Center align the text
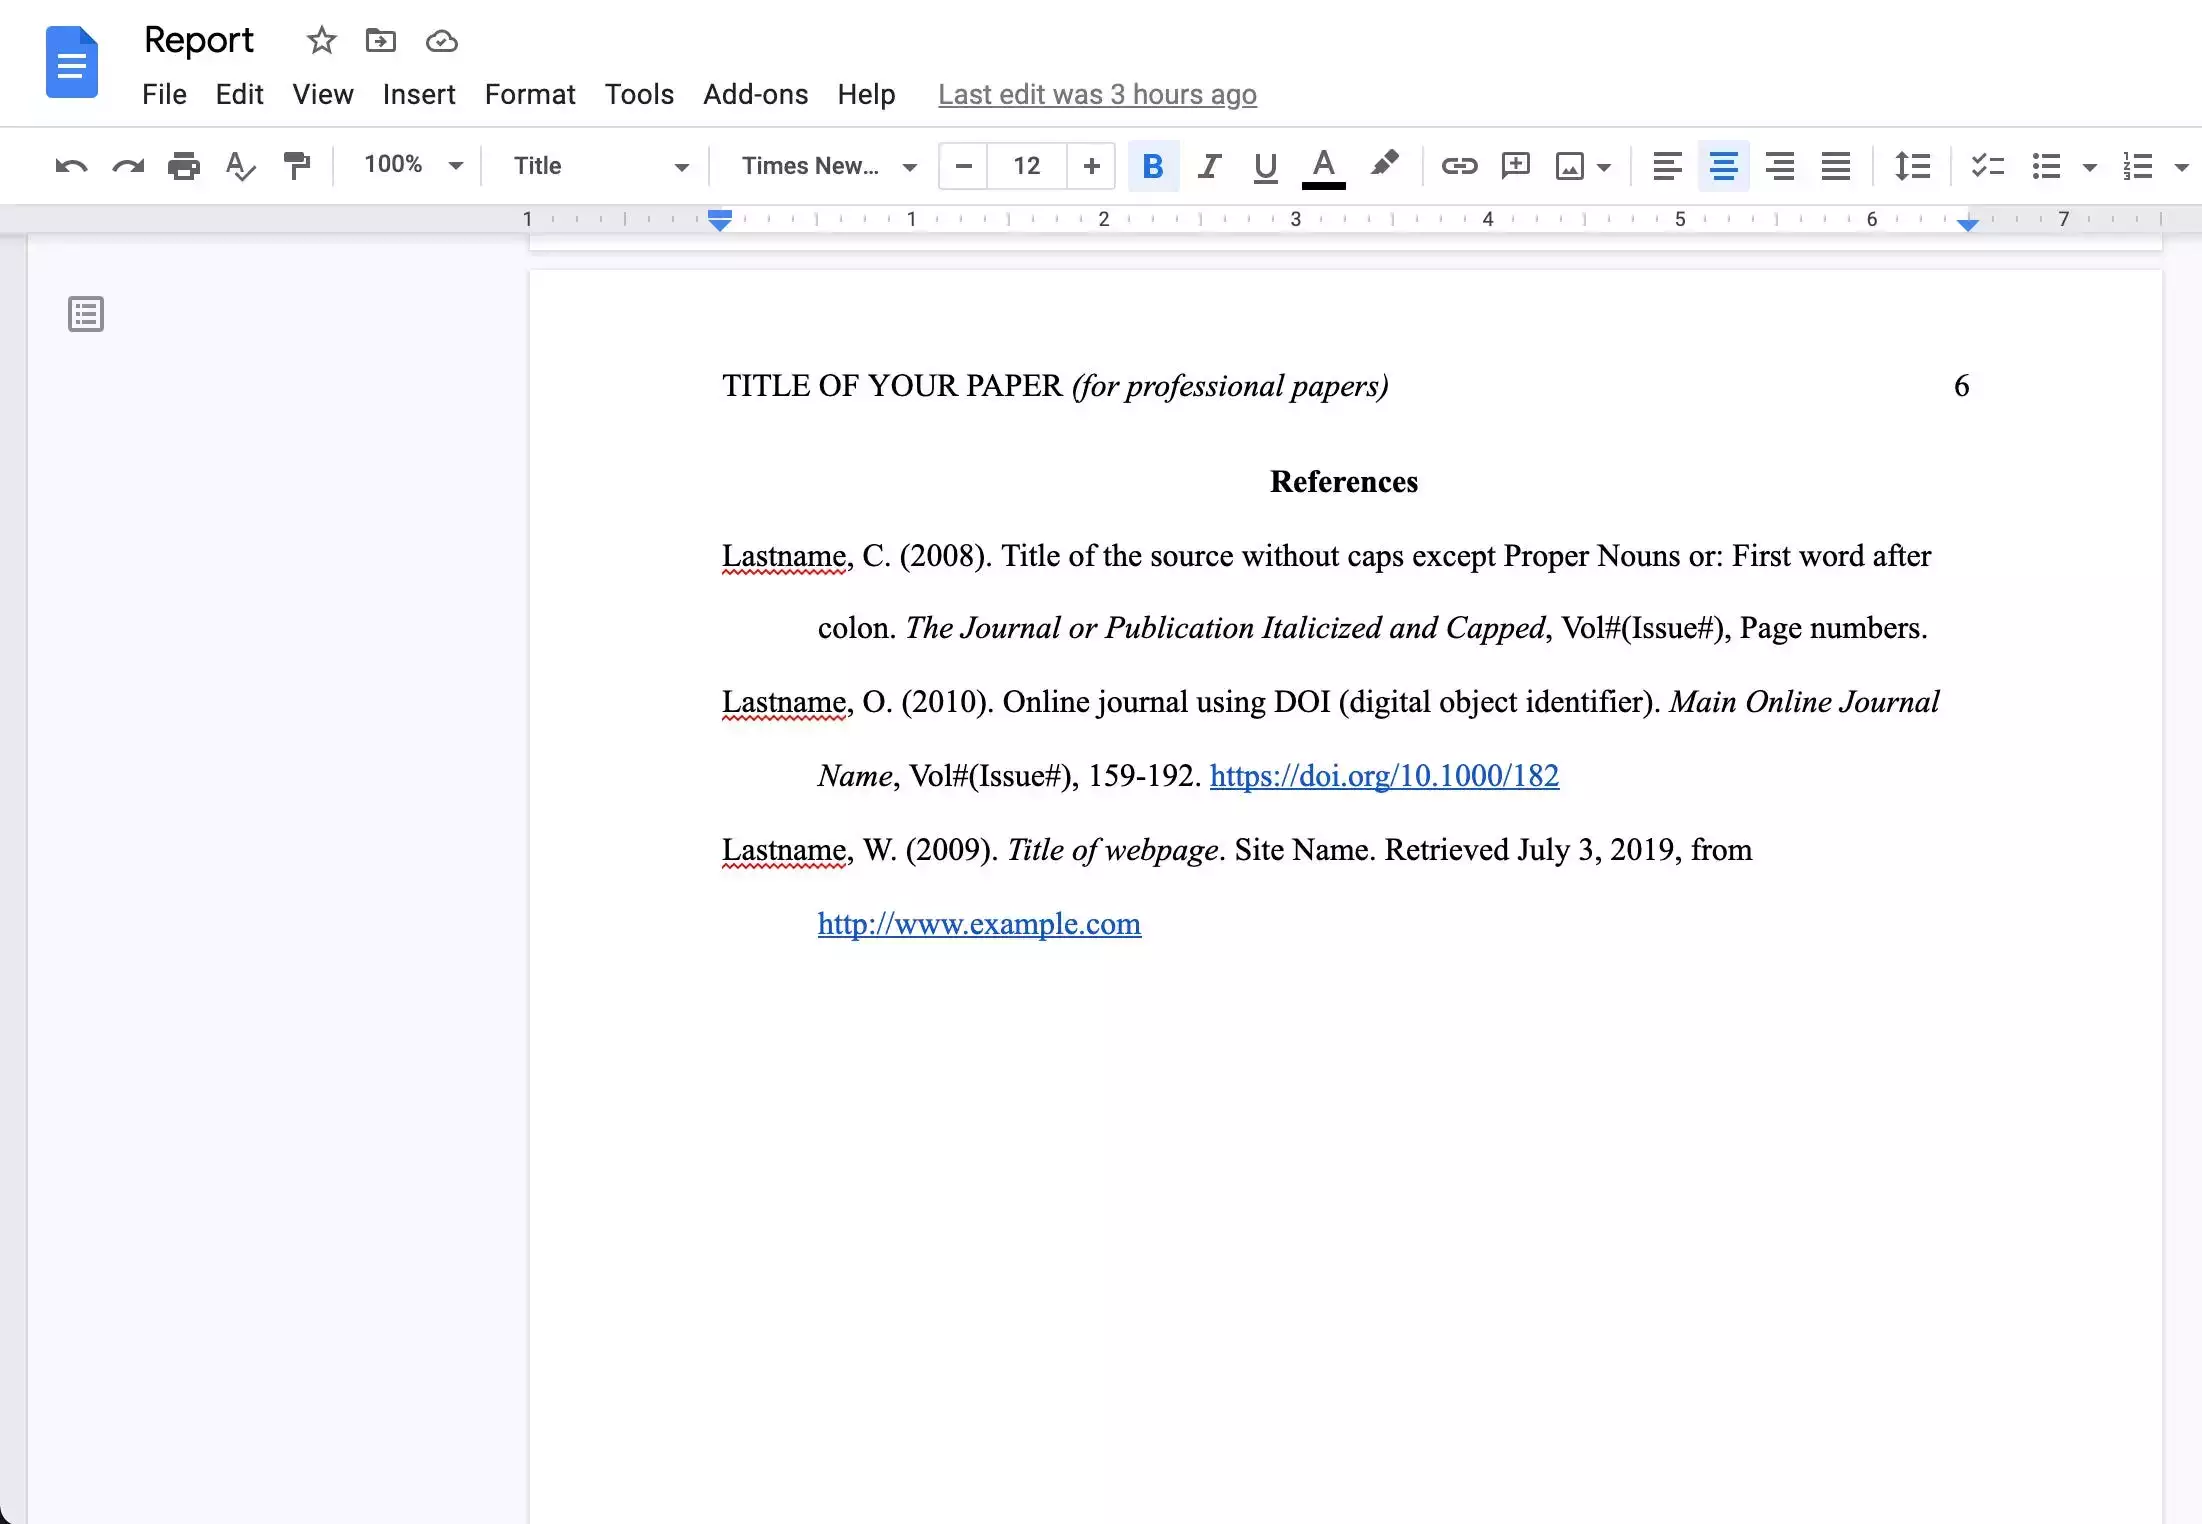Viewport: 2202px width, 1524px height. [x=1723, y=166]
